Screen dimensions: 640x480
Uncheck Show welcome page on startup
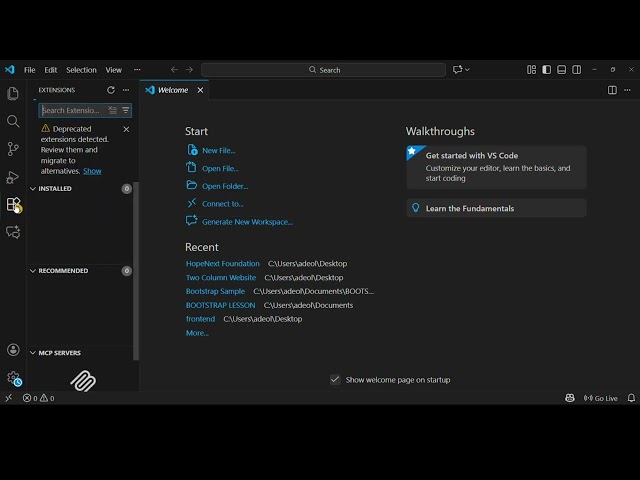click(x=335, y=380)
